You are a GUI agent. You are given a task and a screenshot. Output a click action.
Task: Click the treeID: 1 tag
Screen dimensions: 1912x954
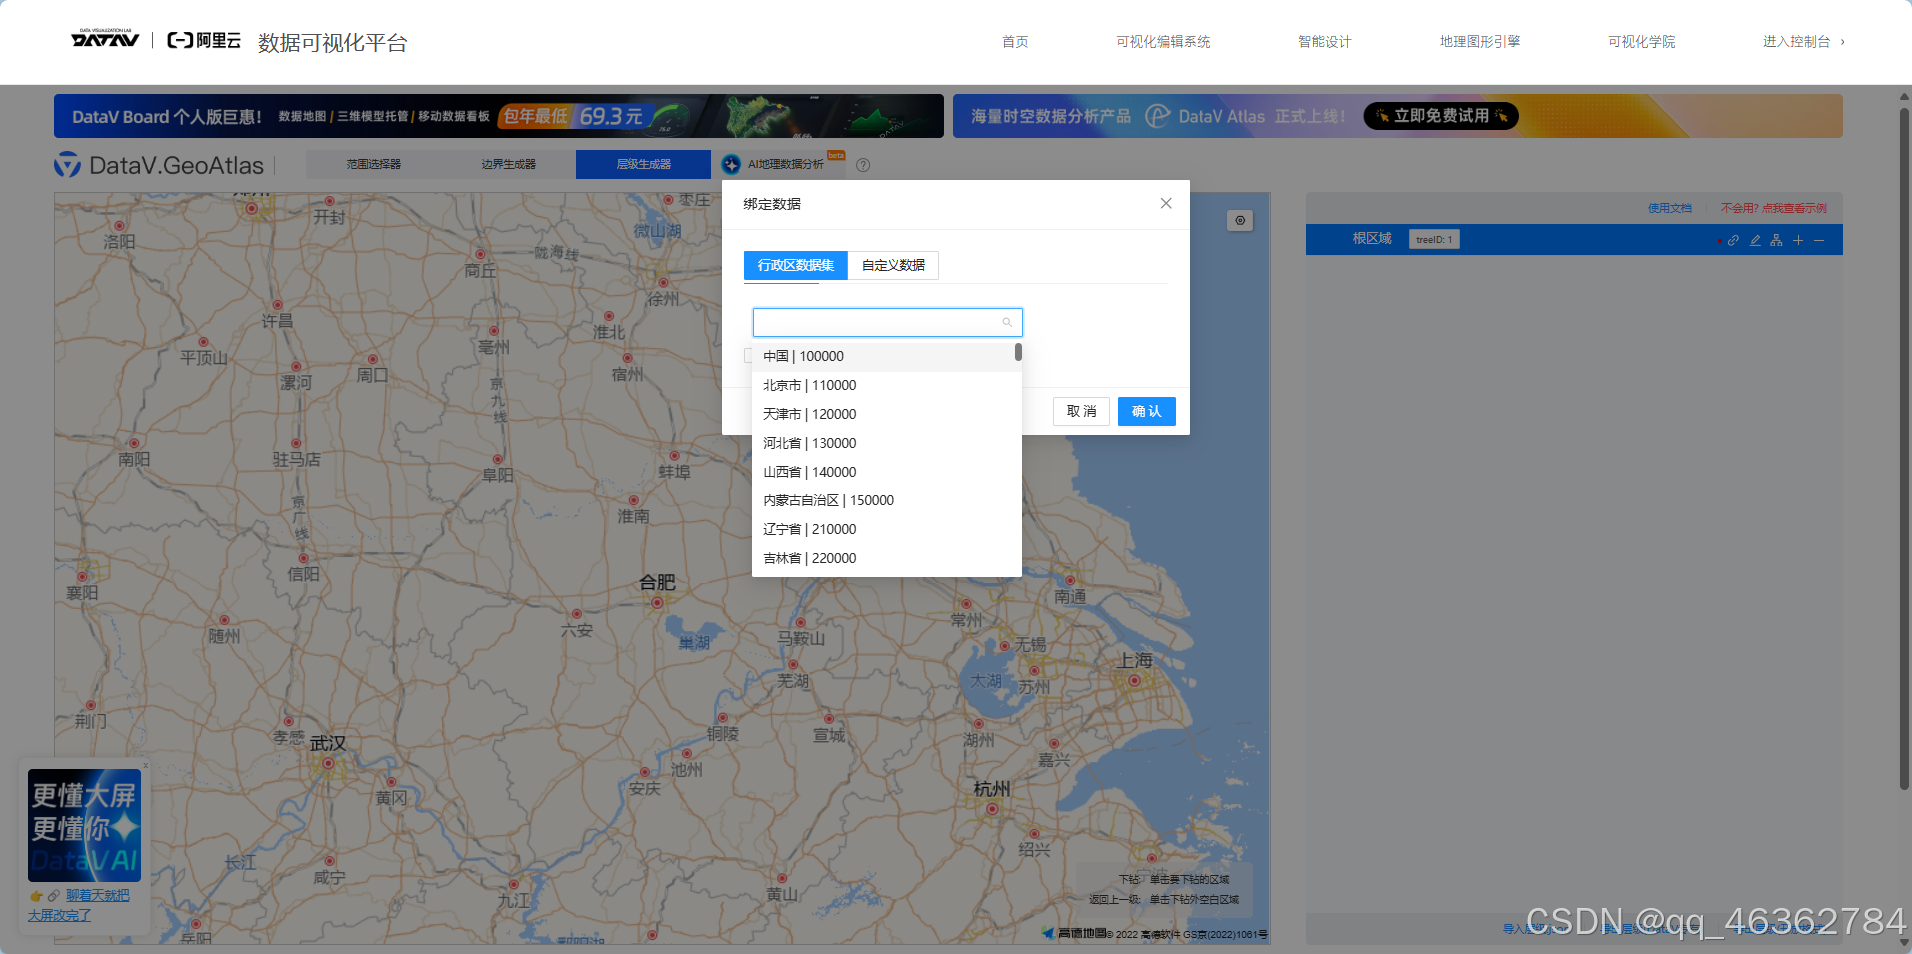click(1434, 239)
